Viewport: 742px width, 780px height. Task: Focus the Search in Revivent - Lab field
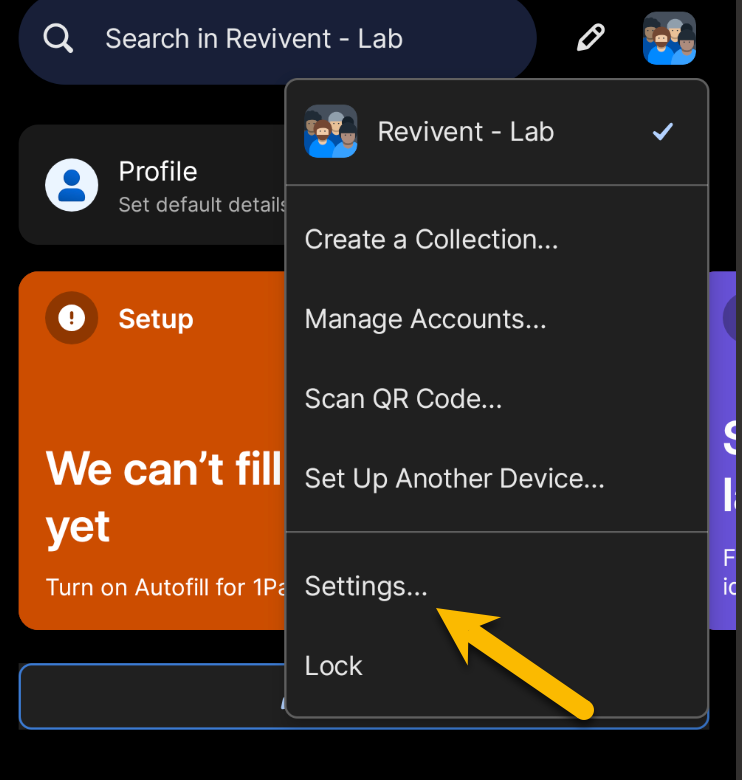click(x=277, y=40)
